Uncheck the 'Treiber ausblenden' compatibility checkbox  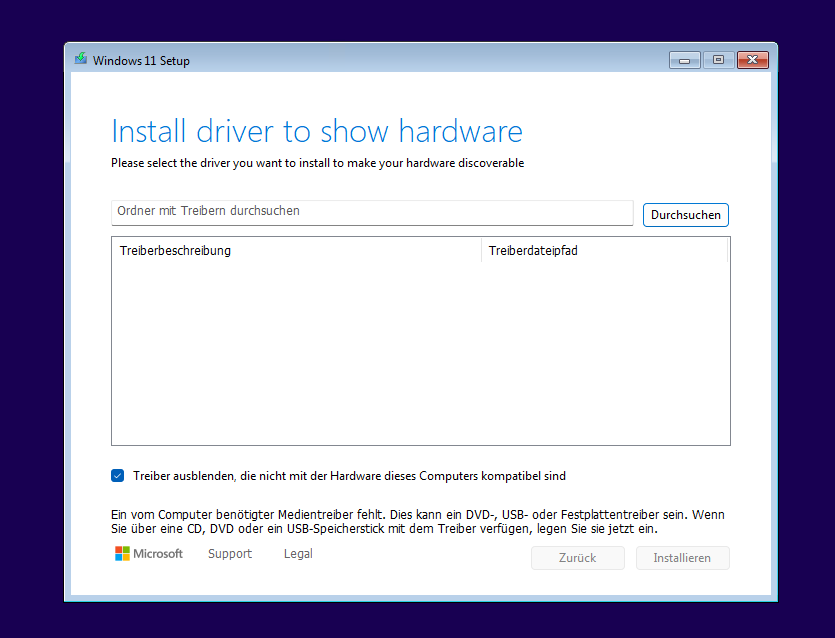click(x=118, y=476)
